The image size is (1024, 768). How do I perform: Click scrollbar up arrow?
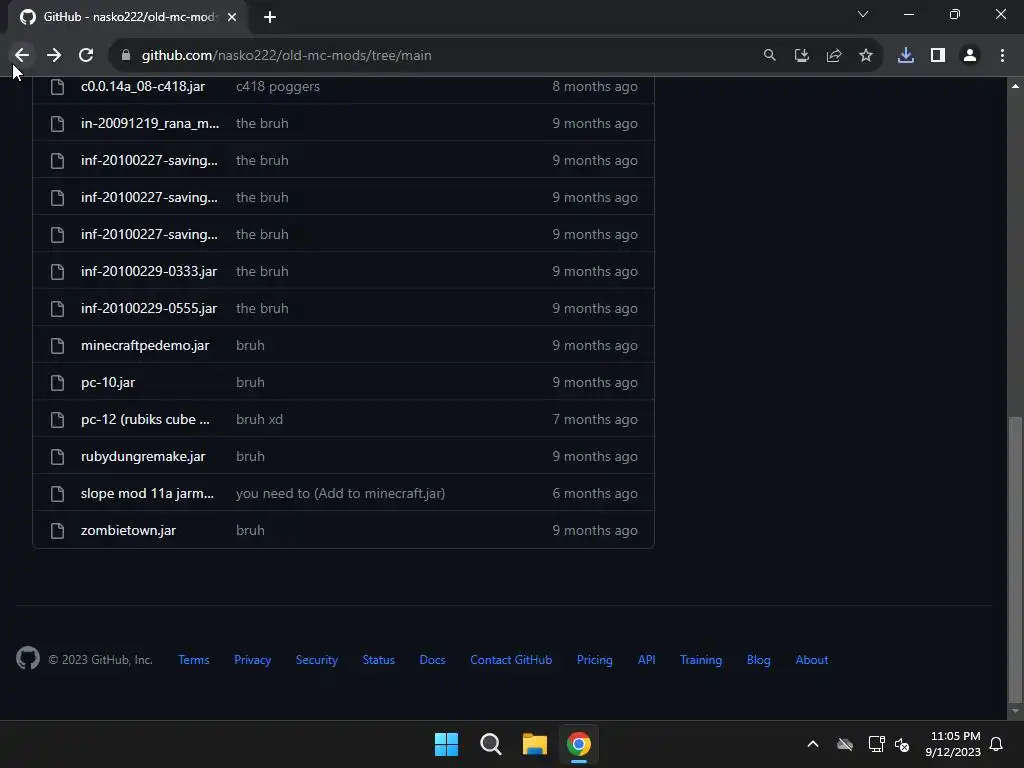click(x=1015, y=86)
